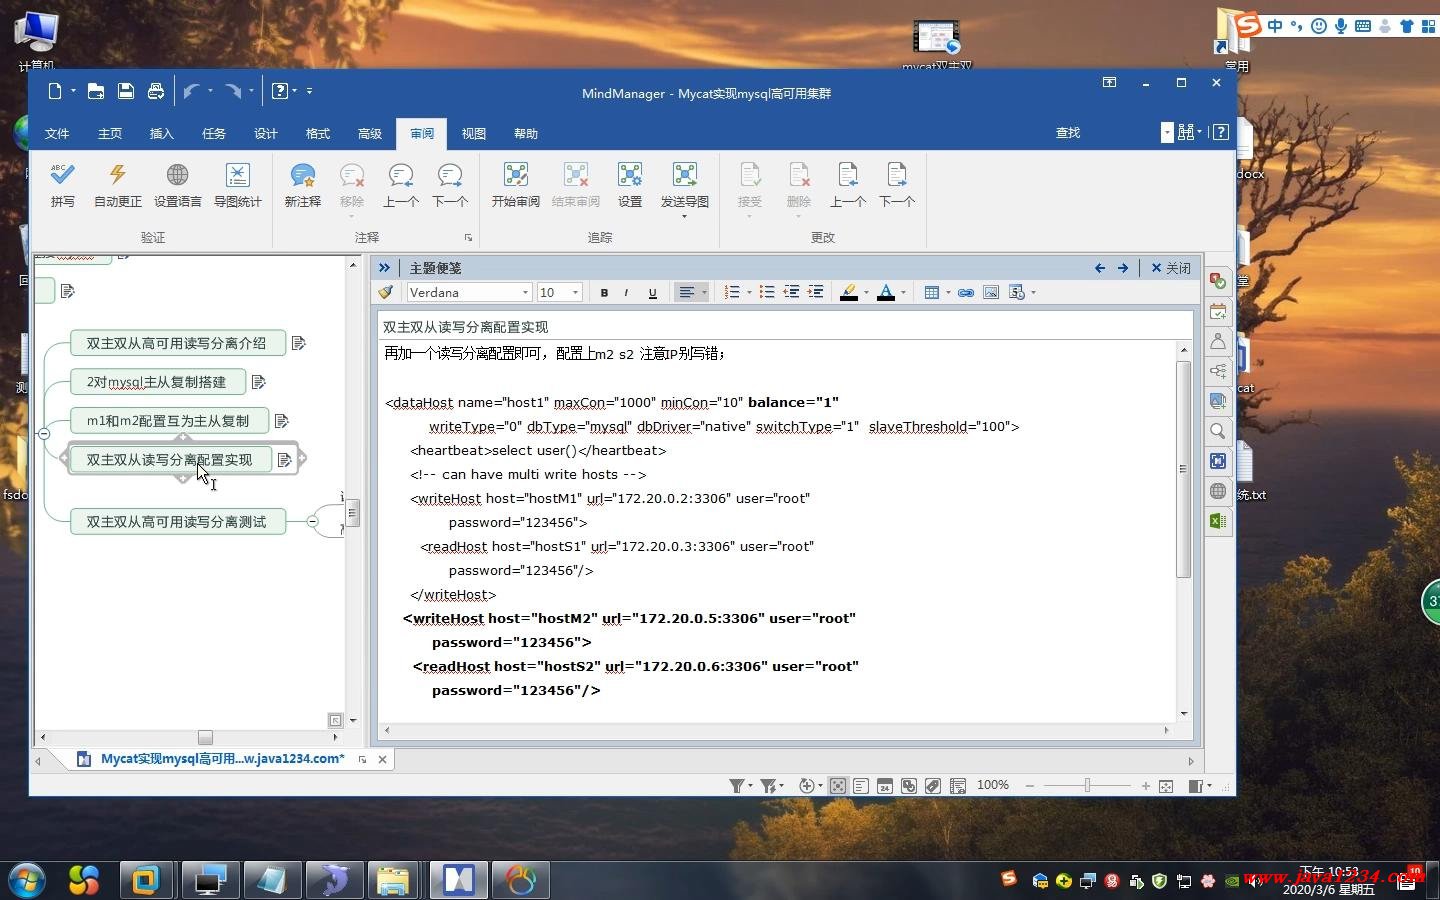This screenshot has width=1440, height=900.
Task: Click the Open file icon in title bar
Action: 96,91
